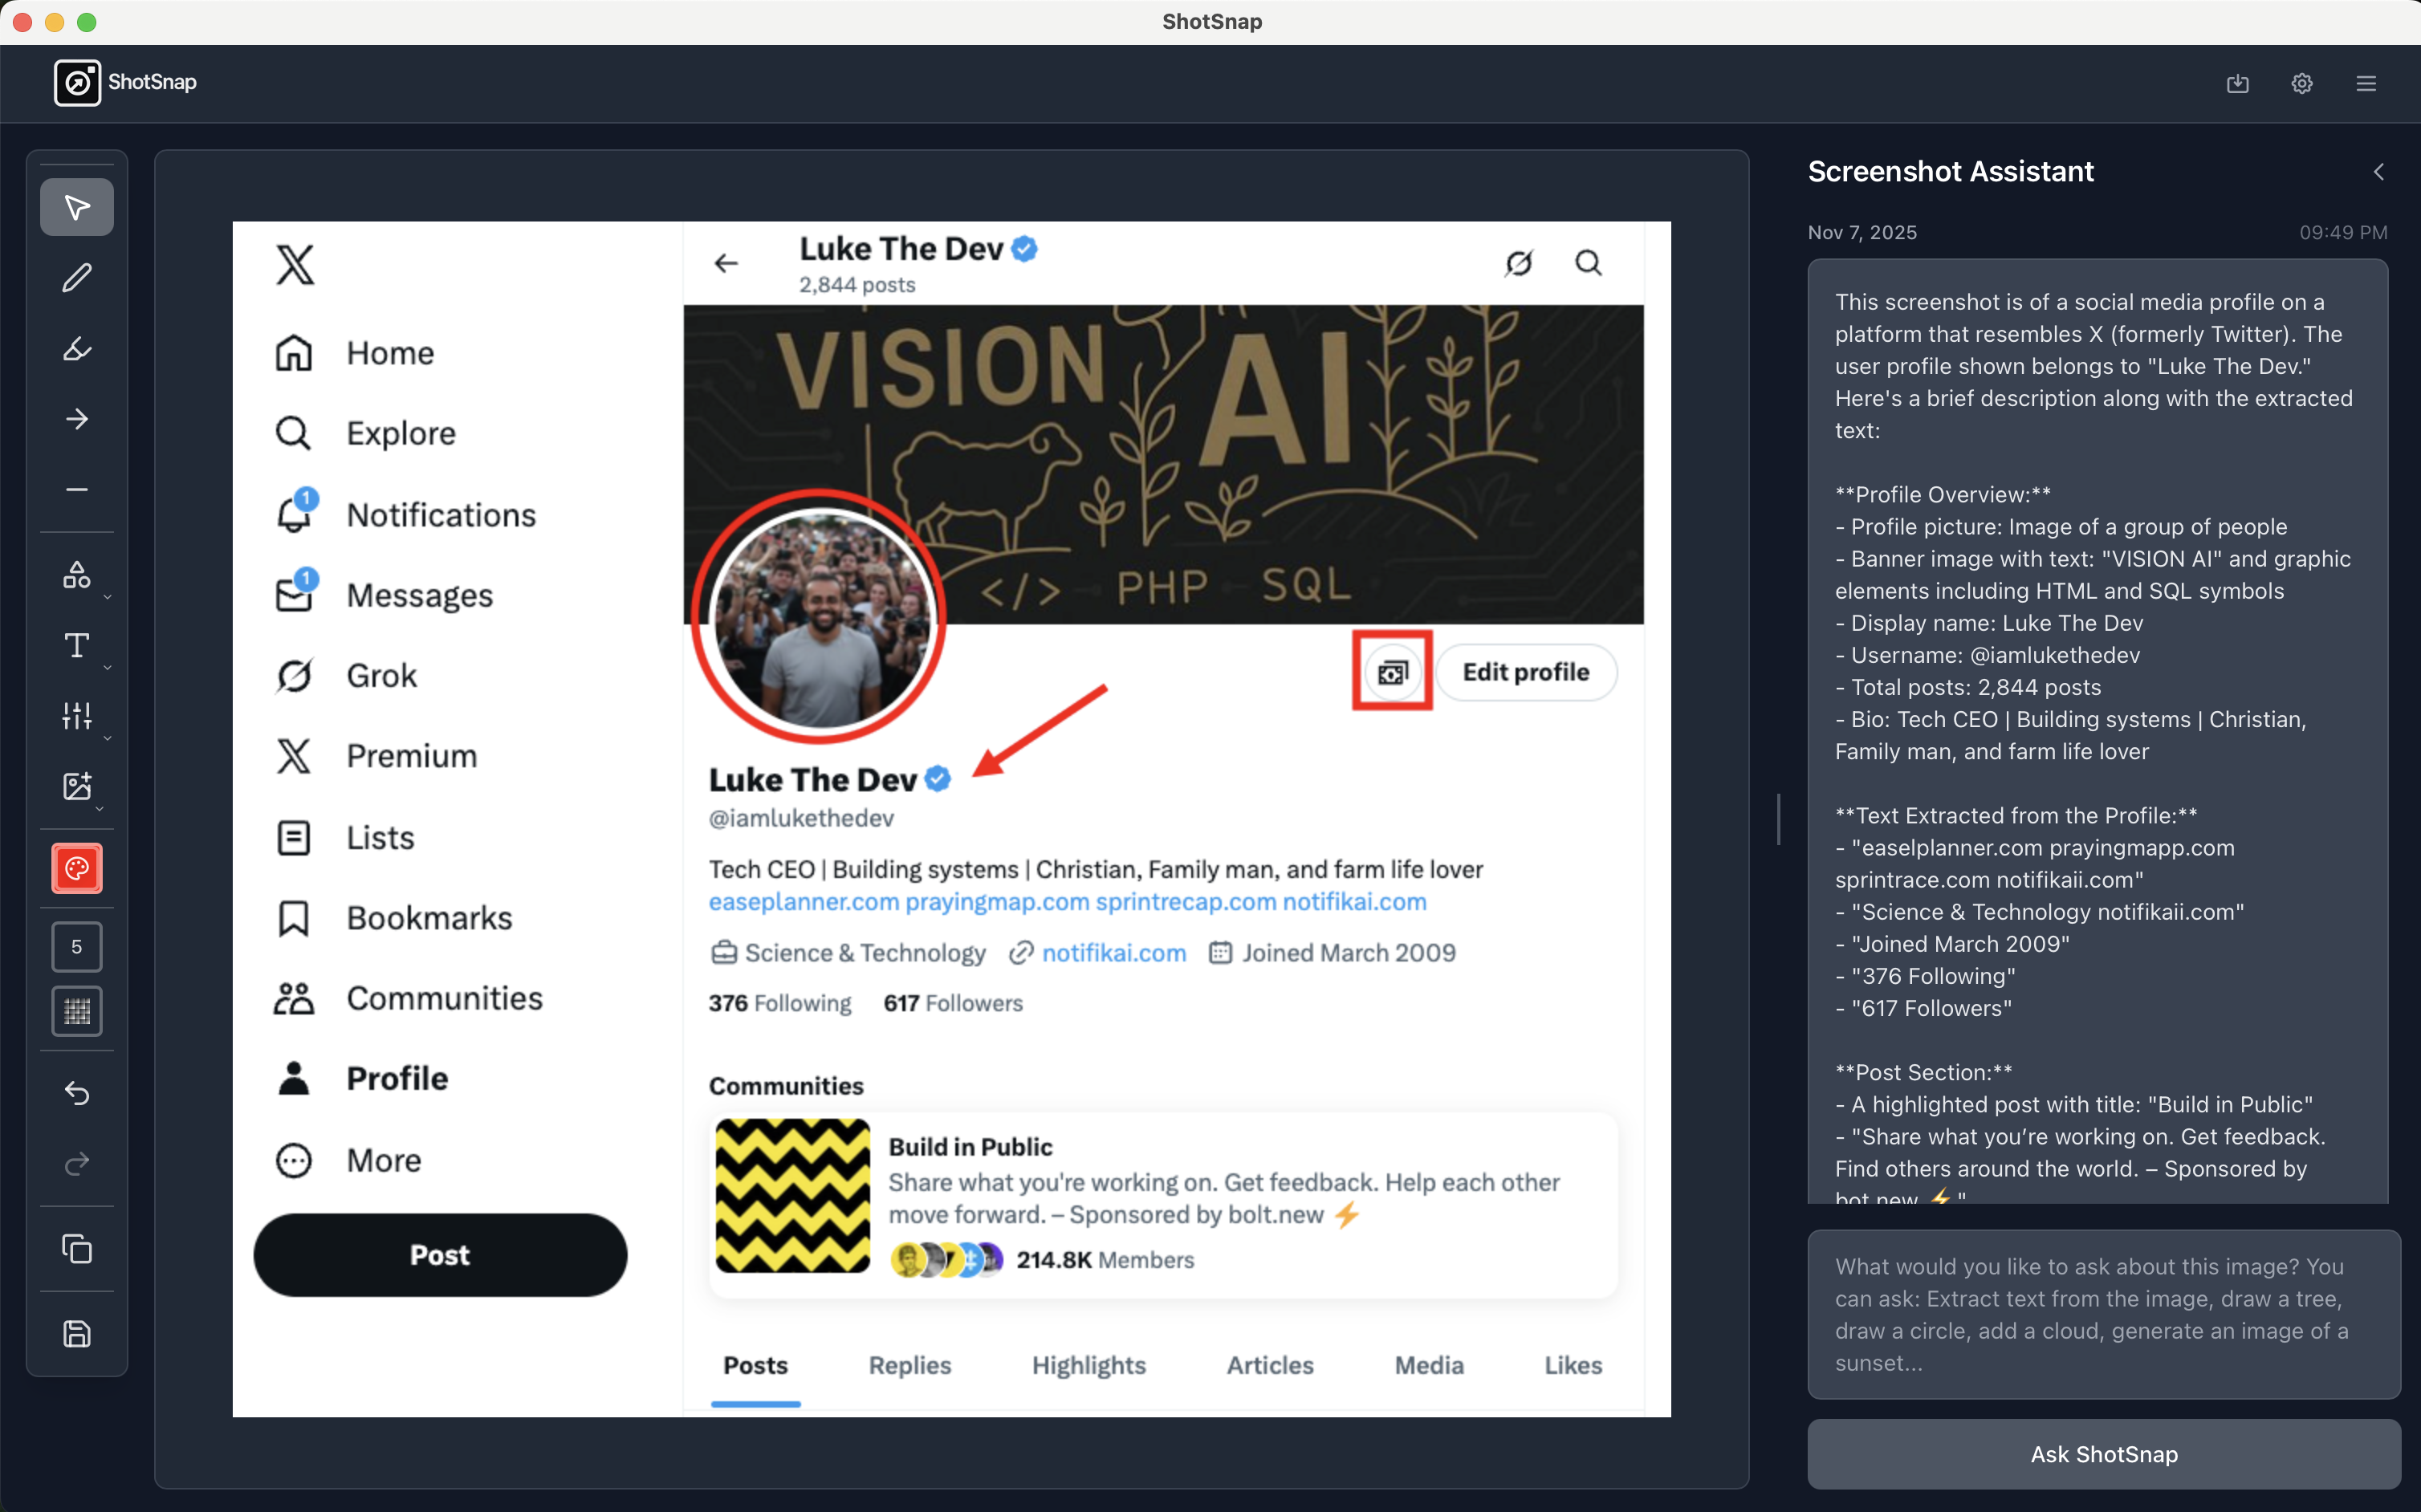
Task: Click the export download icon in the top bar
Action: click(x=2237, y=83)
